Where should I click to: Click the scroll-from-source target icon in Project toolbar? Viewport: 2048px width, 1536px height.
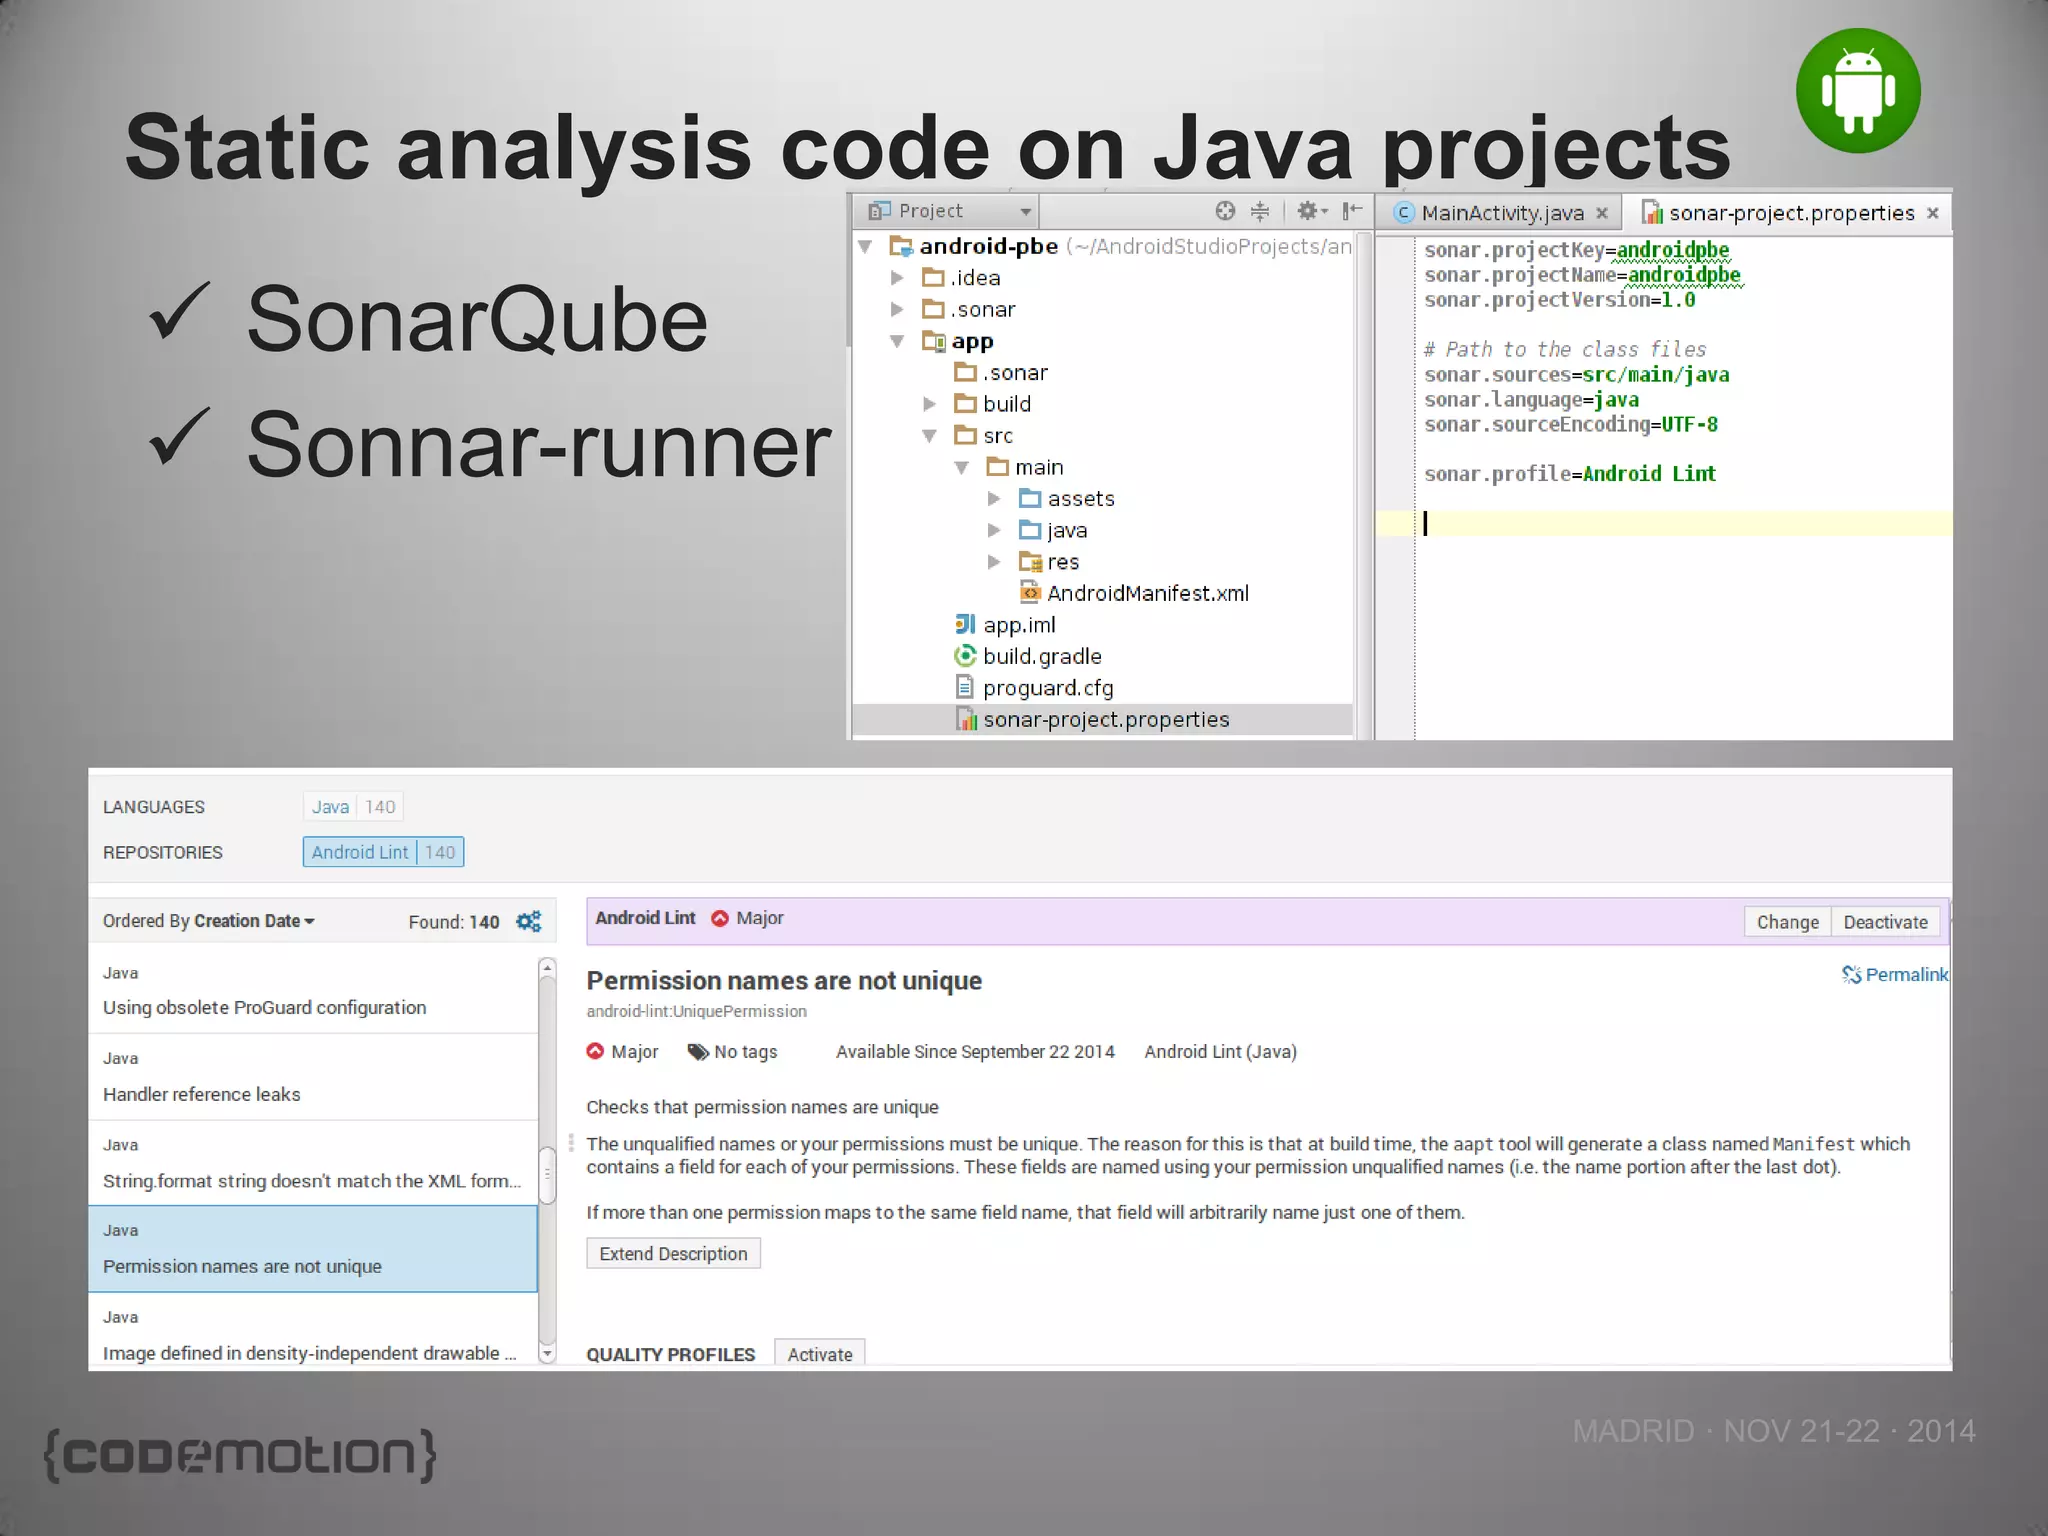pyautogui.click(x=1225, y=211)
